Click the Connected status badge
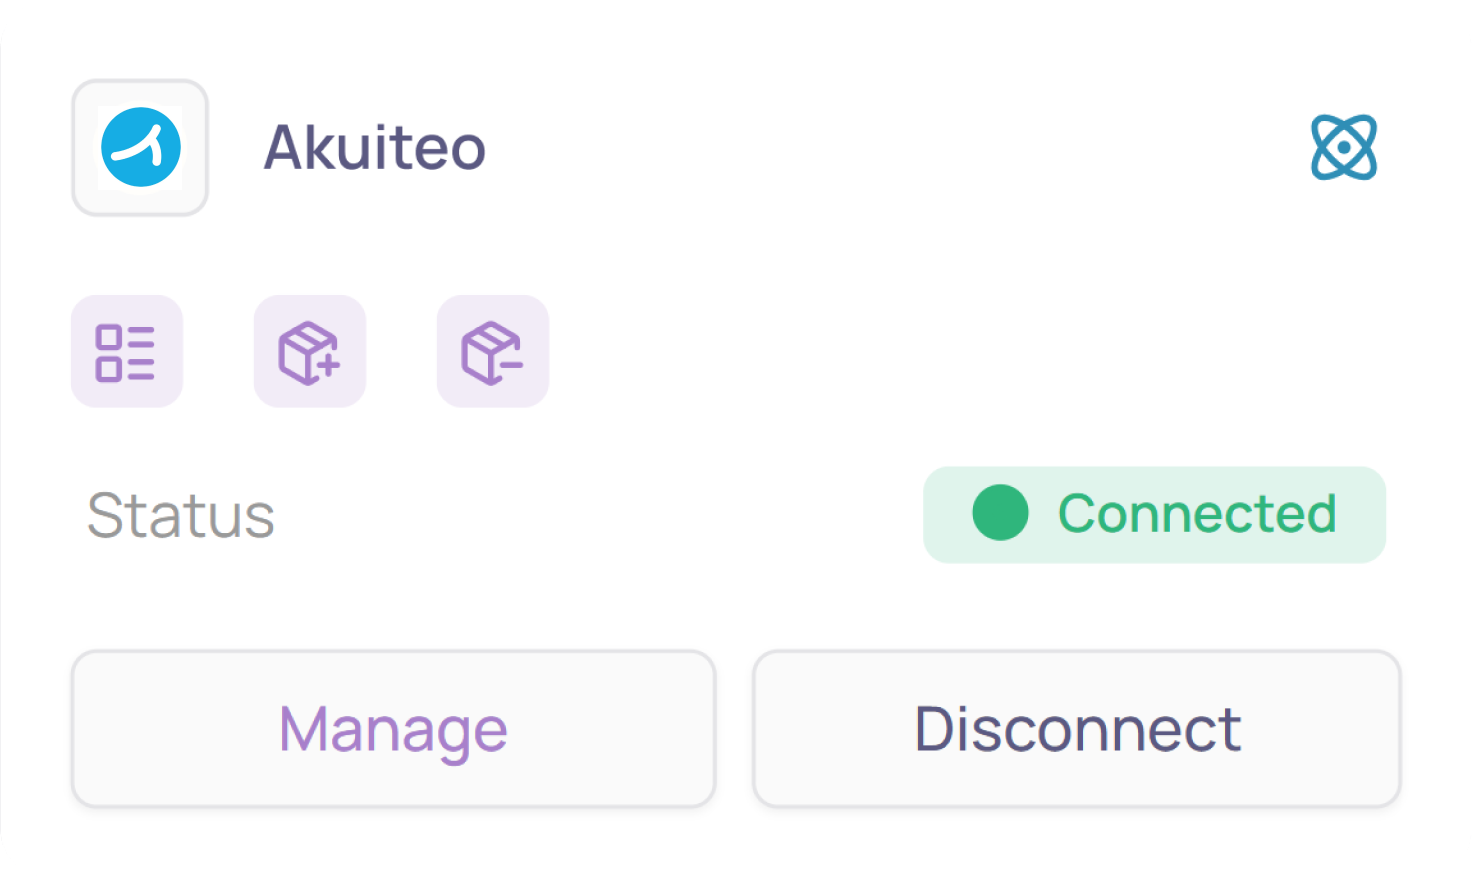The image size is (1472, 878). (1153, 514)
